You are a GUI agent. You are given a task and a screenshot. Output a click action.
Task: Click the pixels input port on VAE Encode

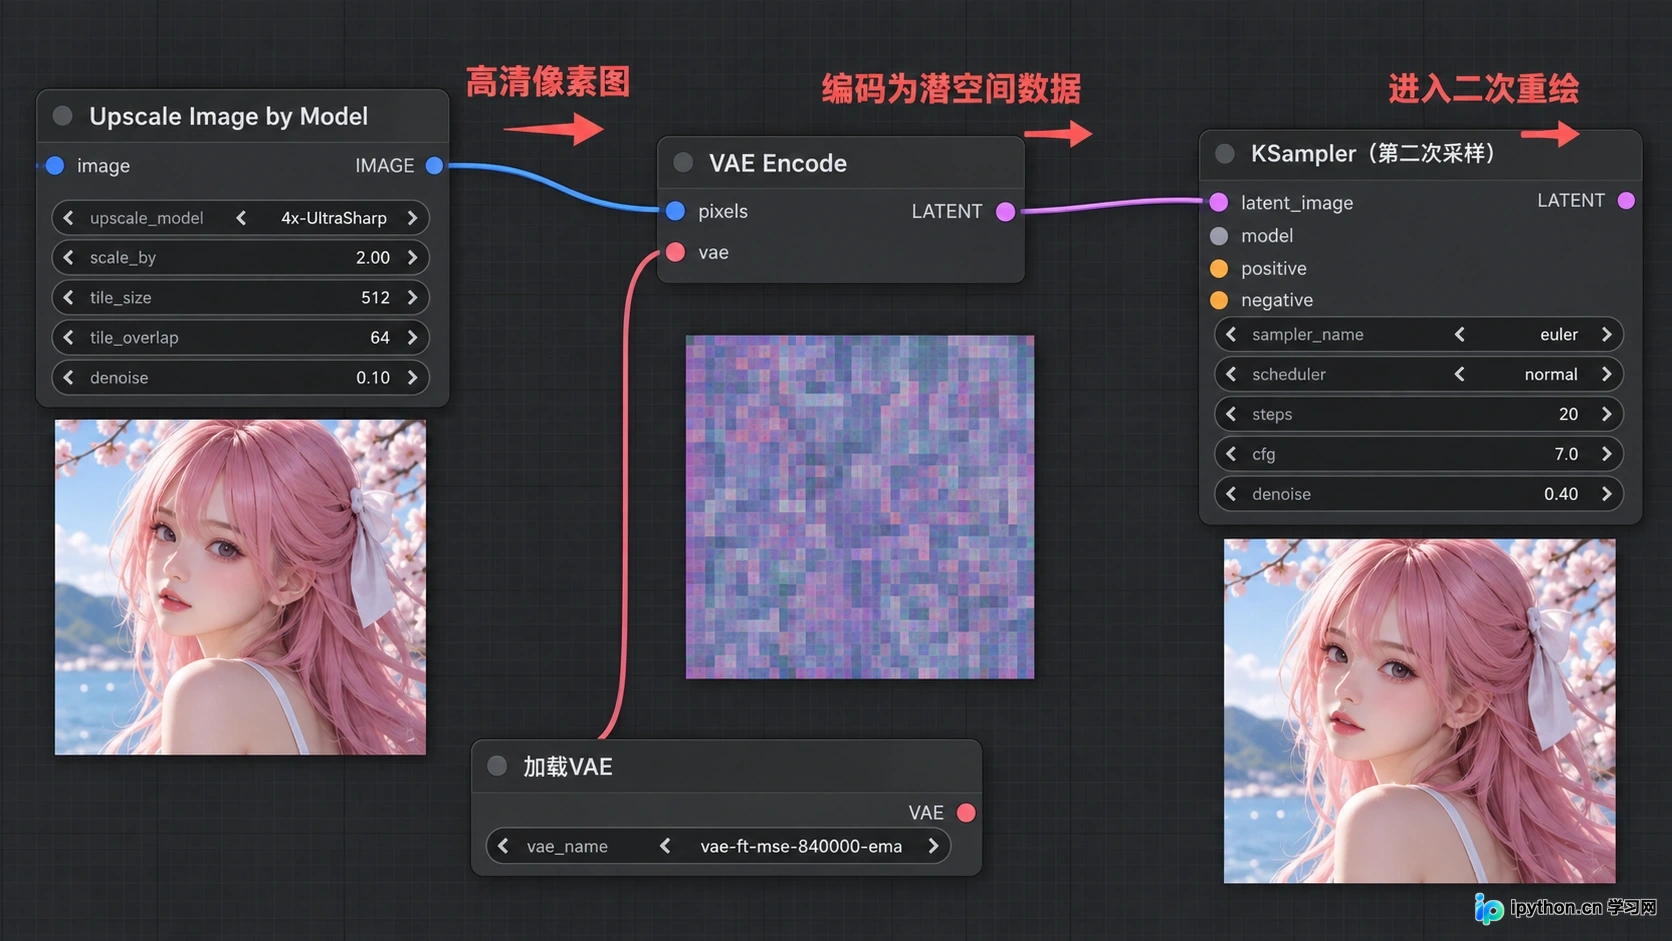click(x=675, y=211)
